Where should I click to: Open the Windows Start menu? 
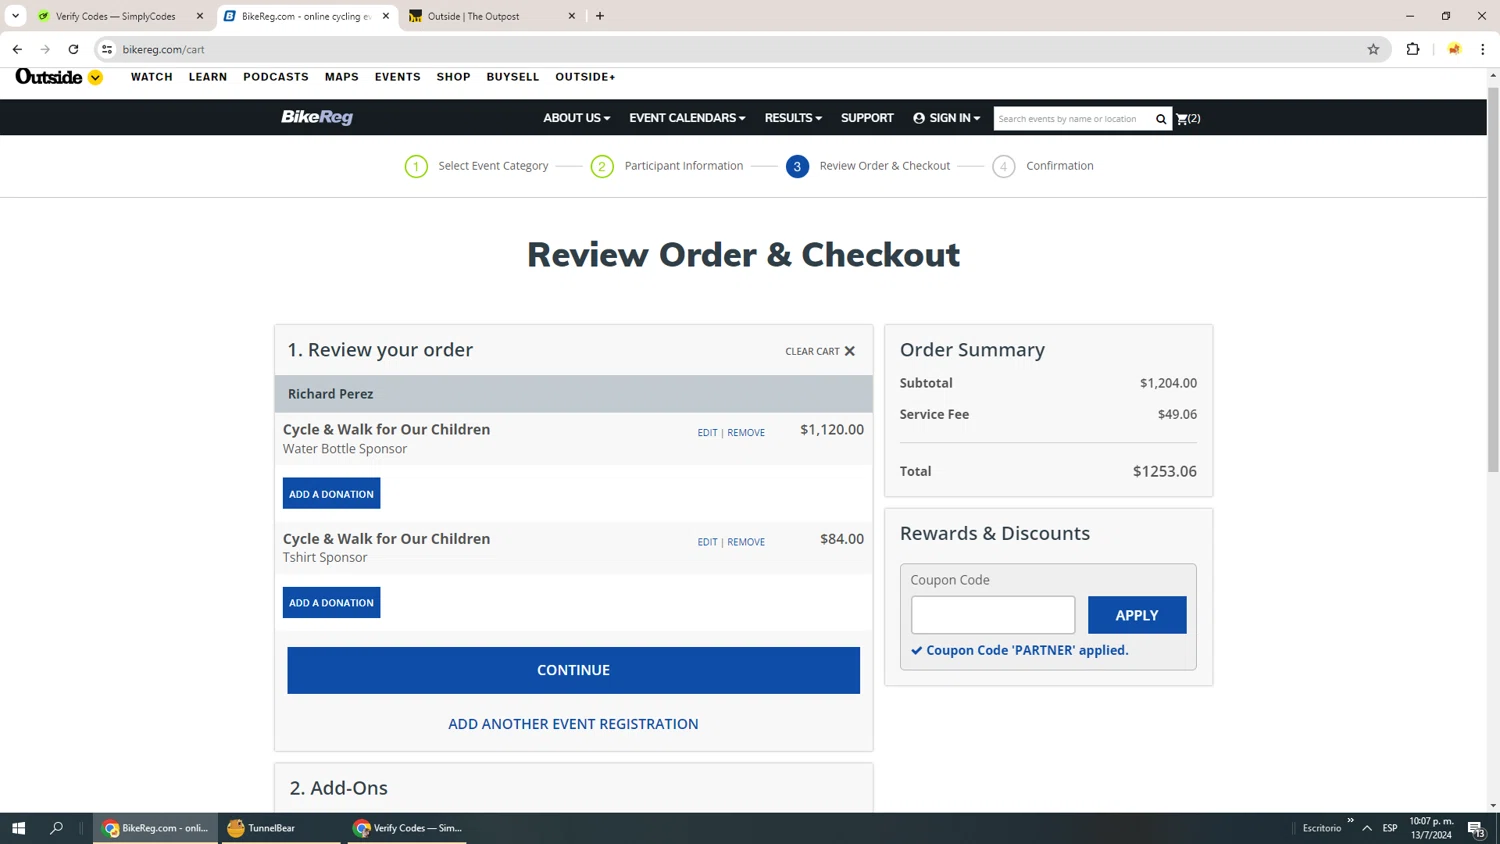pyautogui.click(x=18, y=828)
